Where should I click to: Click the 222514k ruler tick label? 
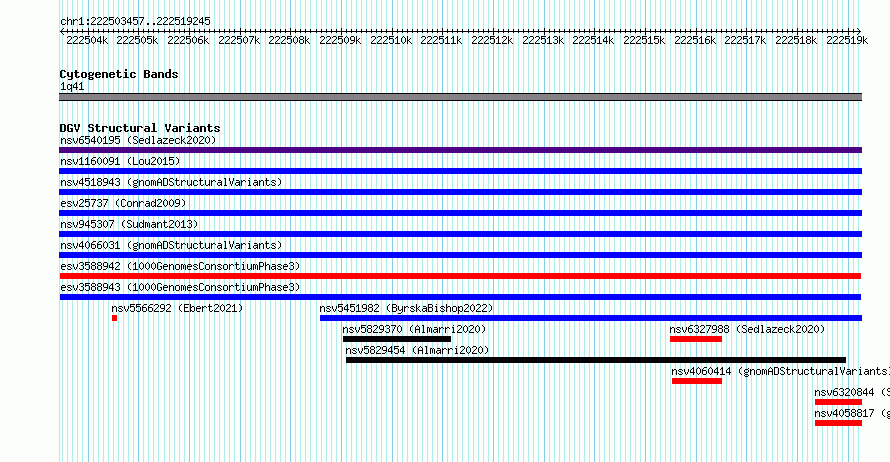pyautogui.click(x=594, y=40)
